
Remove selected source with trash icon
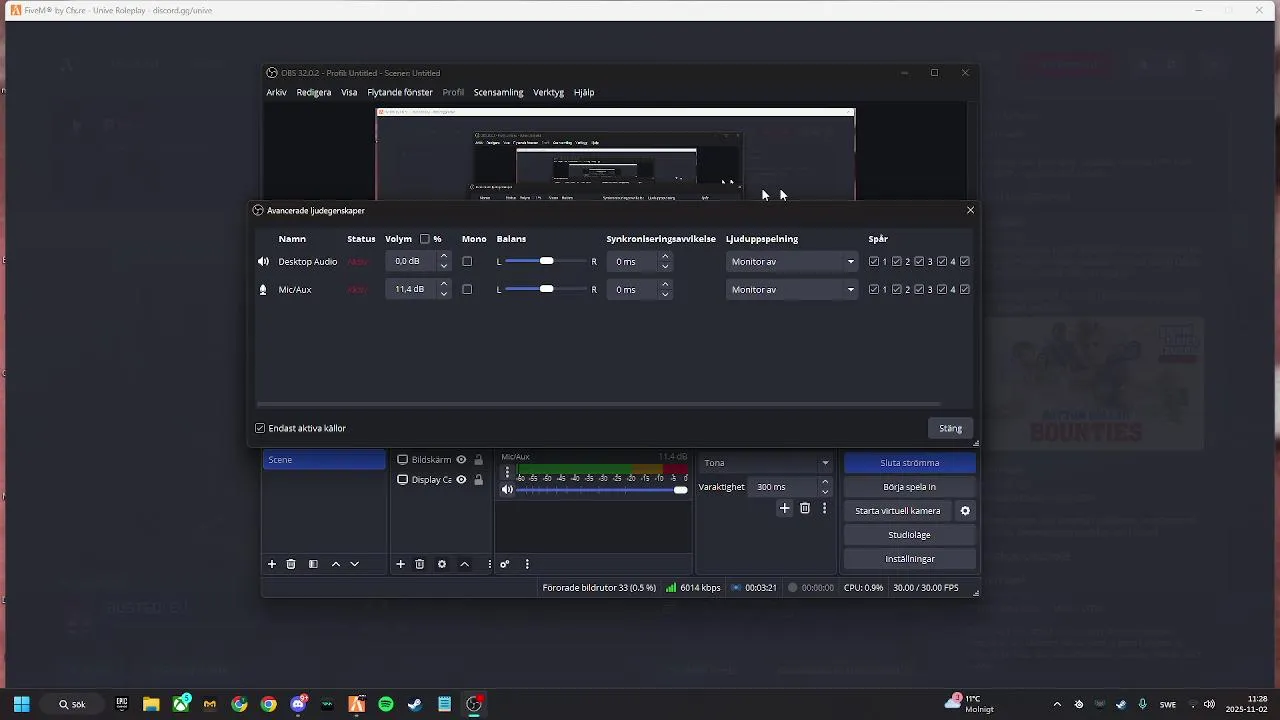pos(420,564)
